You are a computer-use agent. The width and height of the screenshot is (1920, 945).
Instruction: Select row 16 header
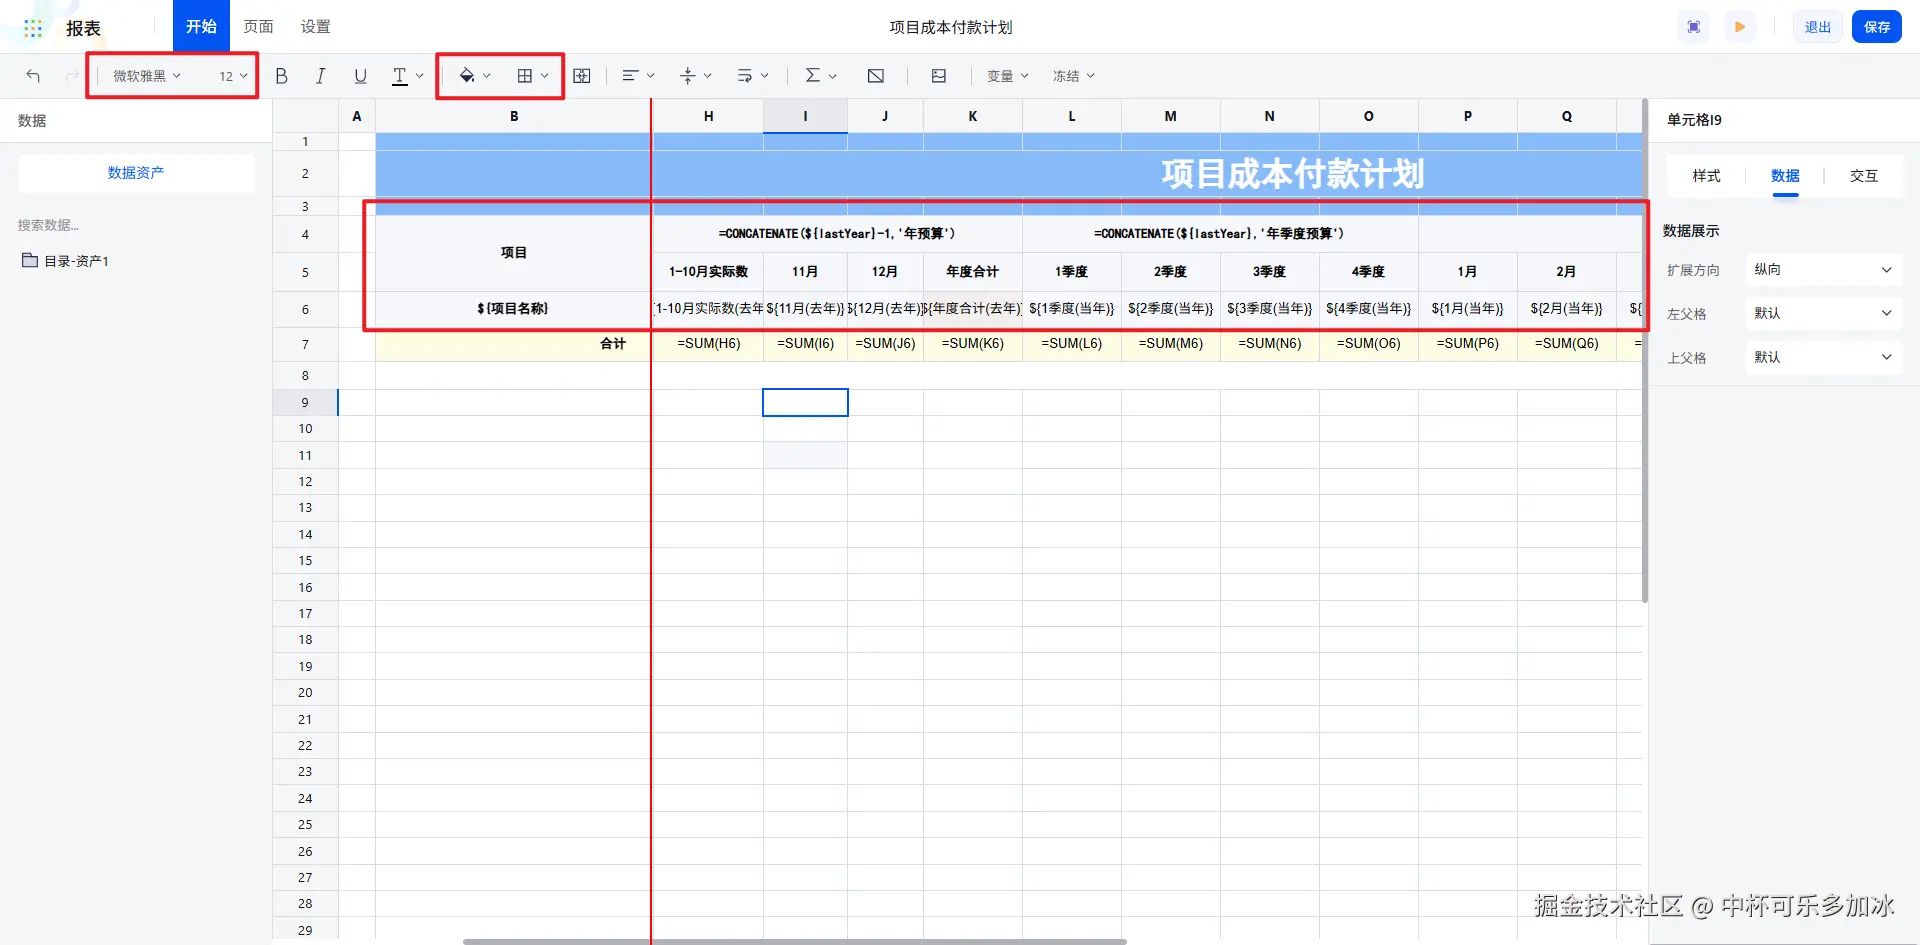[x=305, y=587]
